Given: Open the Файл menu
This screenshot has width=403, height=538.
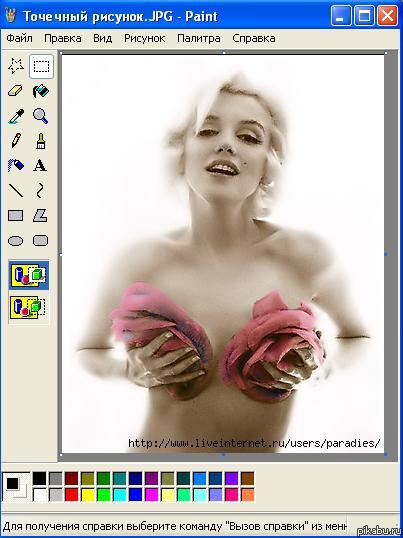Looking at the screenshot, I should (19, 38).
